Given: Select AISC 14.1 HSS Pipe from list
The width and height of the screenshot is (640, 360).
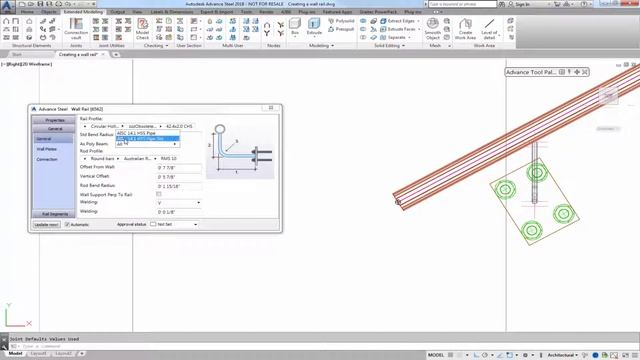Looking at the screenshot, I should [x=147, y=133].
